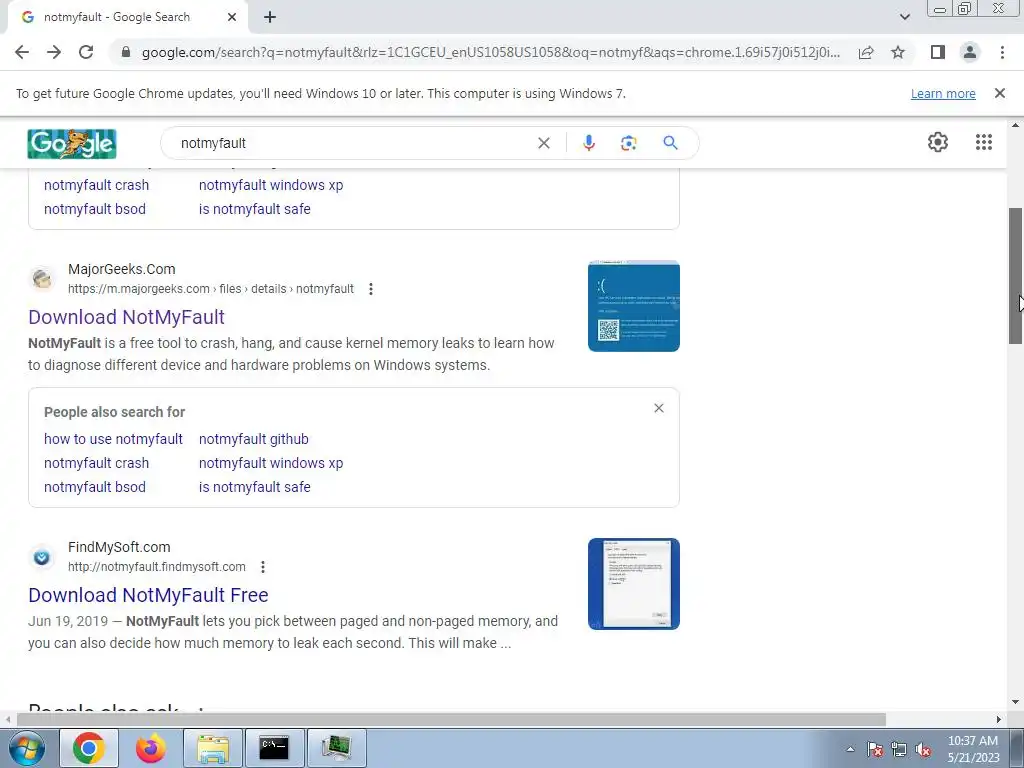
Task: Select lower notmyfault windows xp suggestion
Action: (270, 463)
